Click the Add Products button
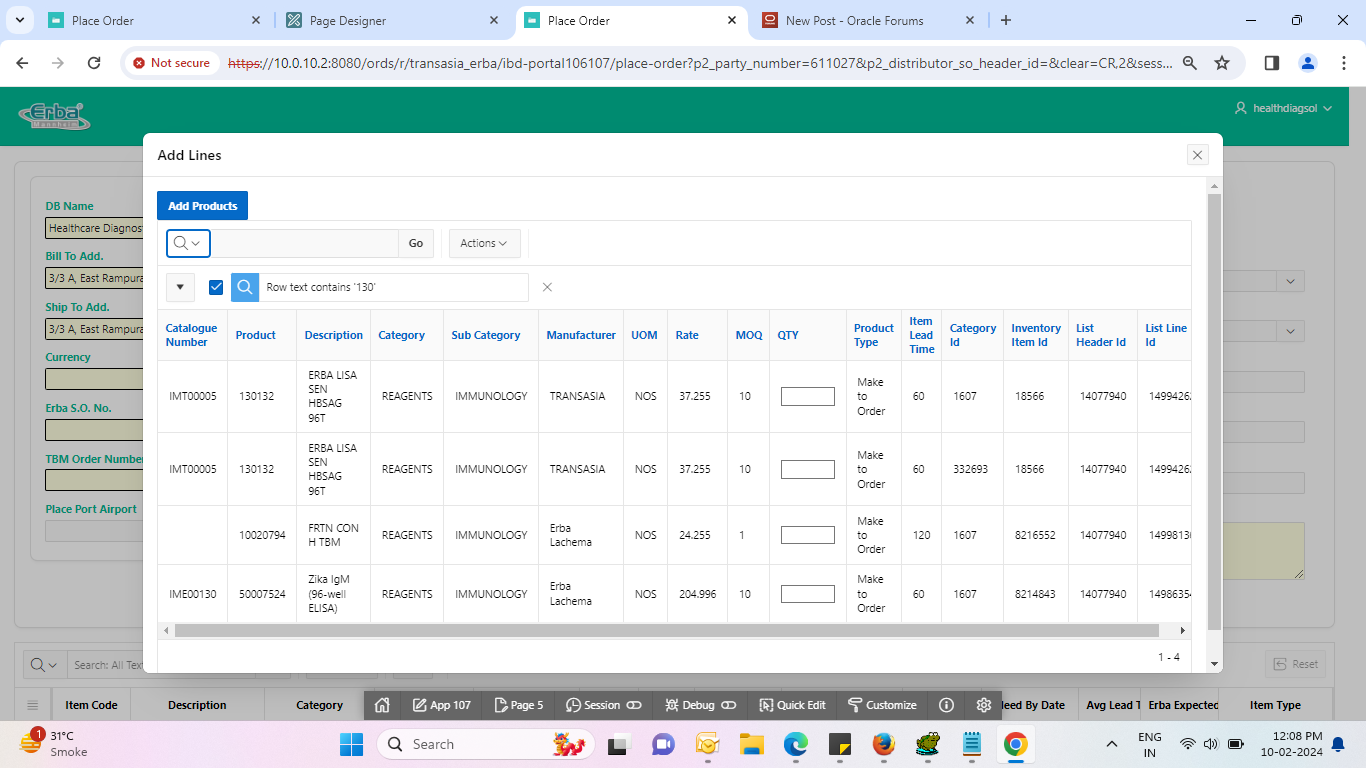Screen dimensions: 1366x768 [x=202, y=206]
